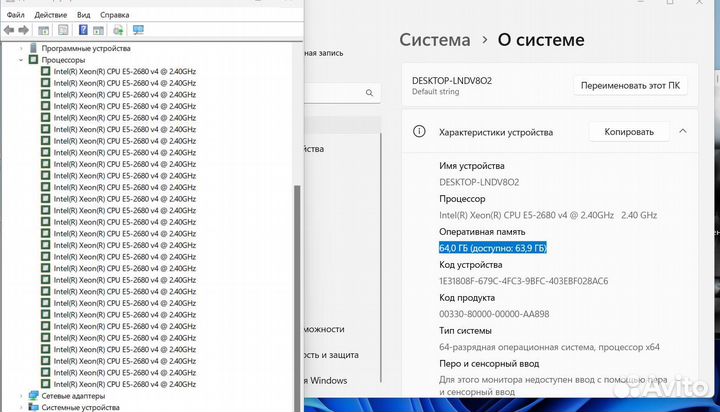Click the 'Default string' subtitle
720x412 pixels.
[x=435, y=91]
